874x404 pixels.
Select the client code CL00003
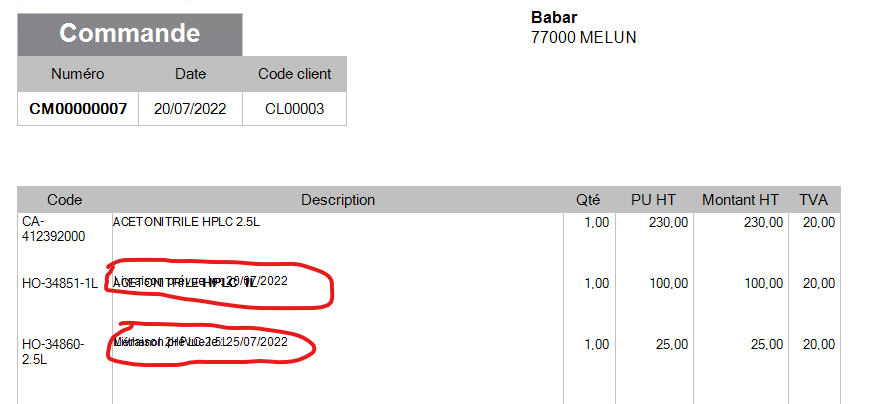294,109
